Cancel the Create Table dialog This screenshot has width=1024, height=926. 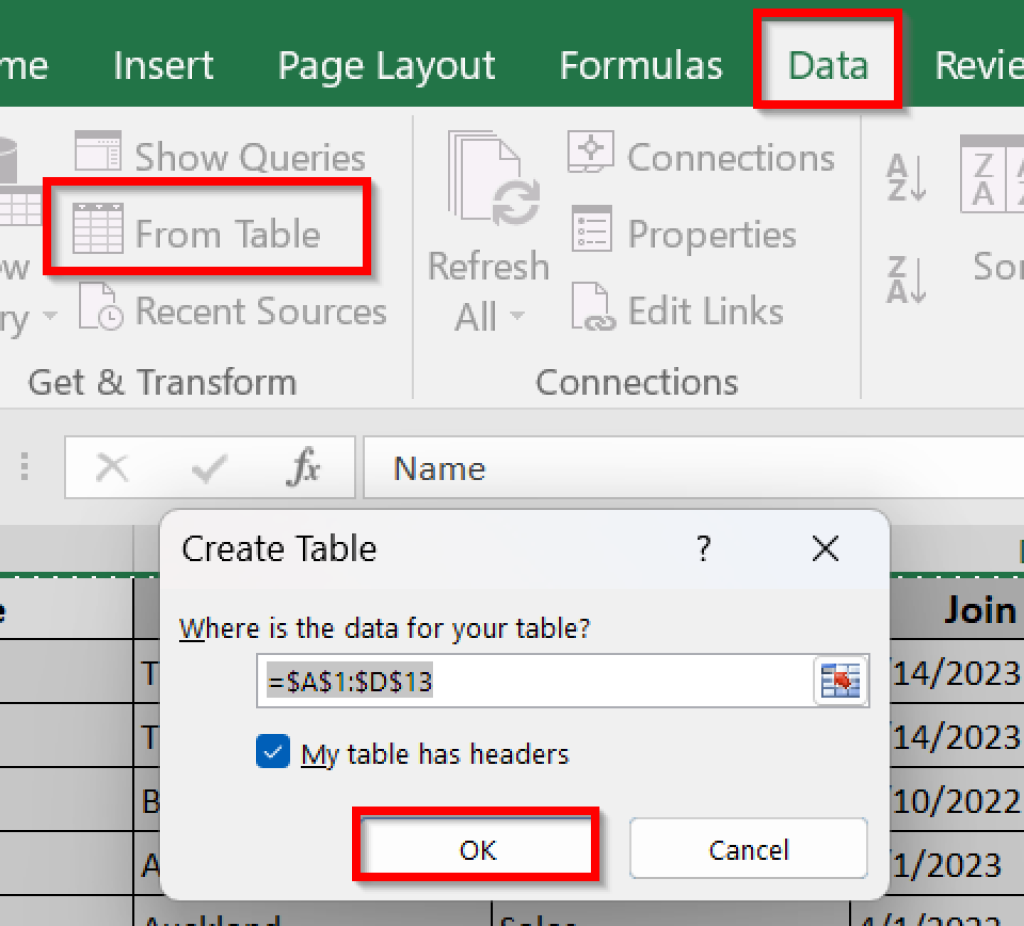[748, 849]
